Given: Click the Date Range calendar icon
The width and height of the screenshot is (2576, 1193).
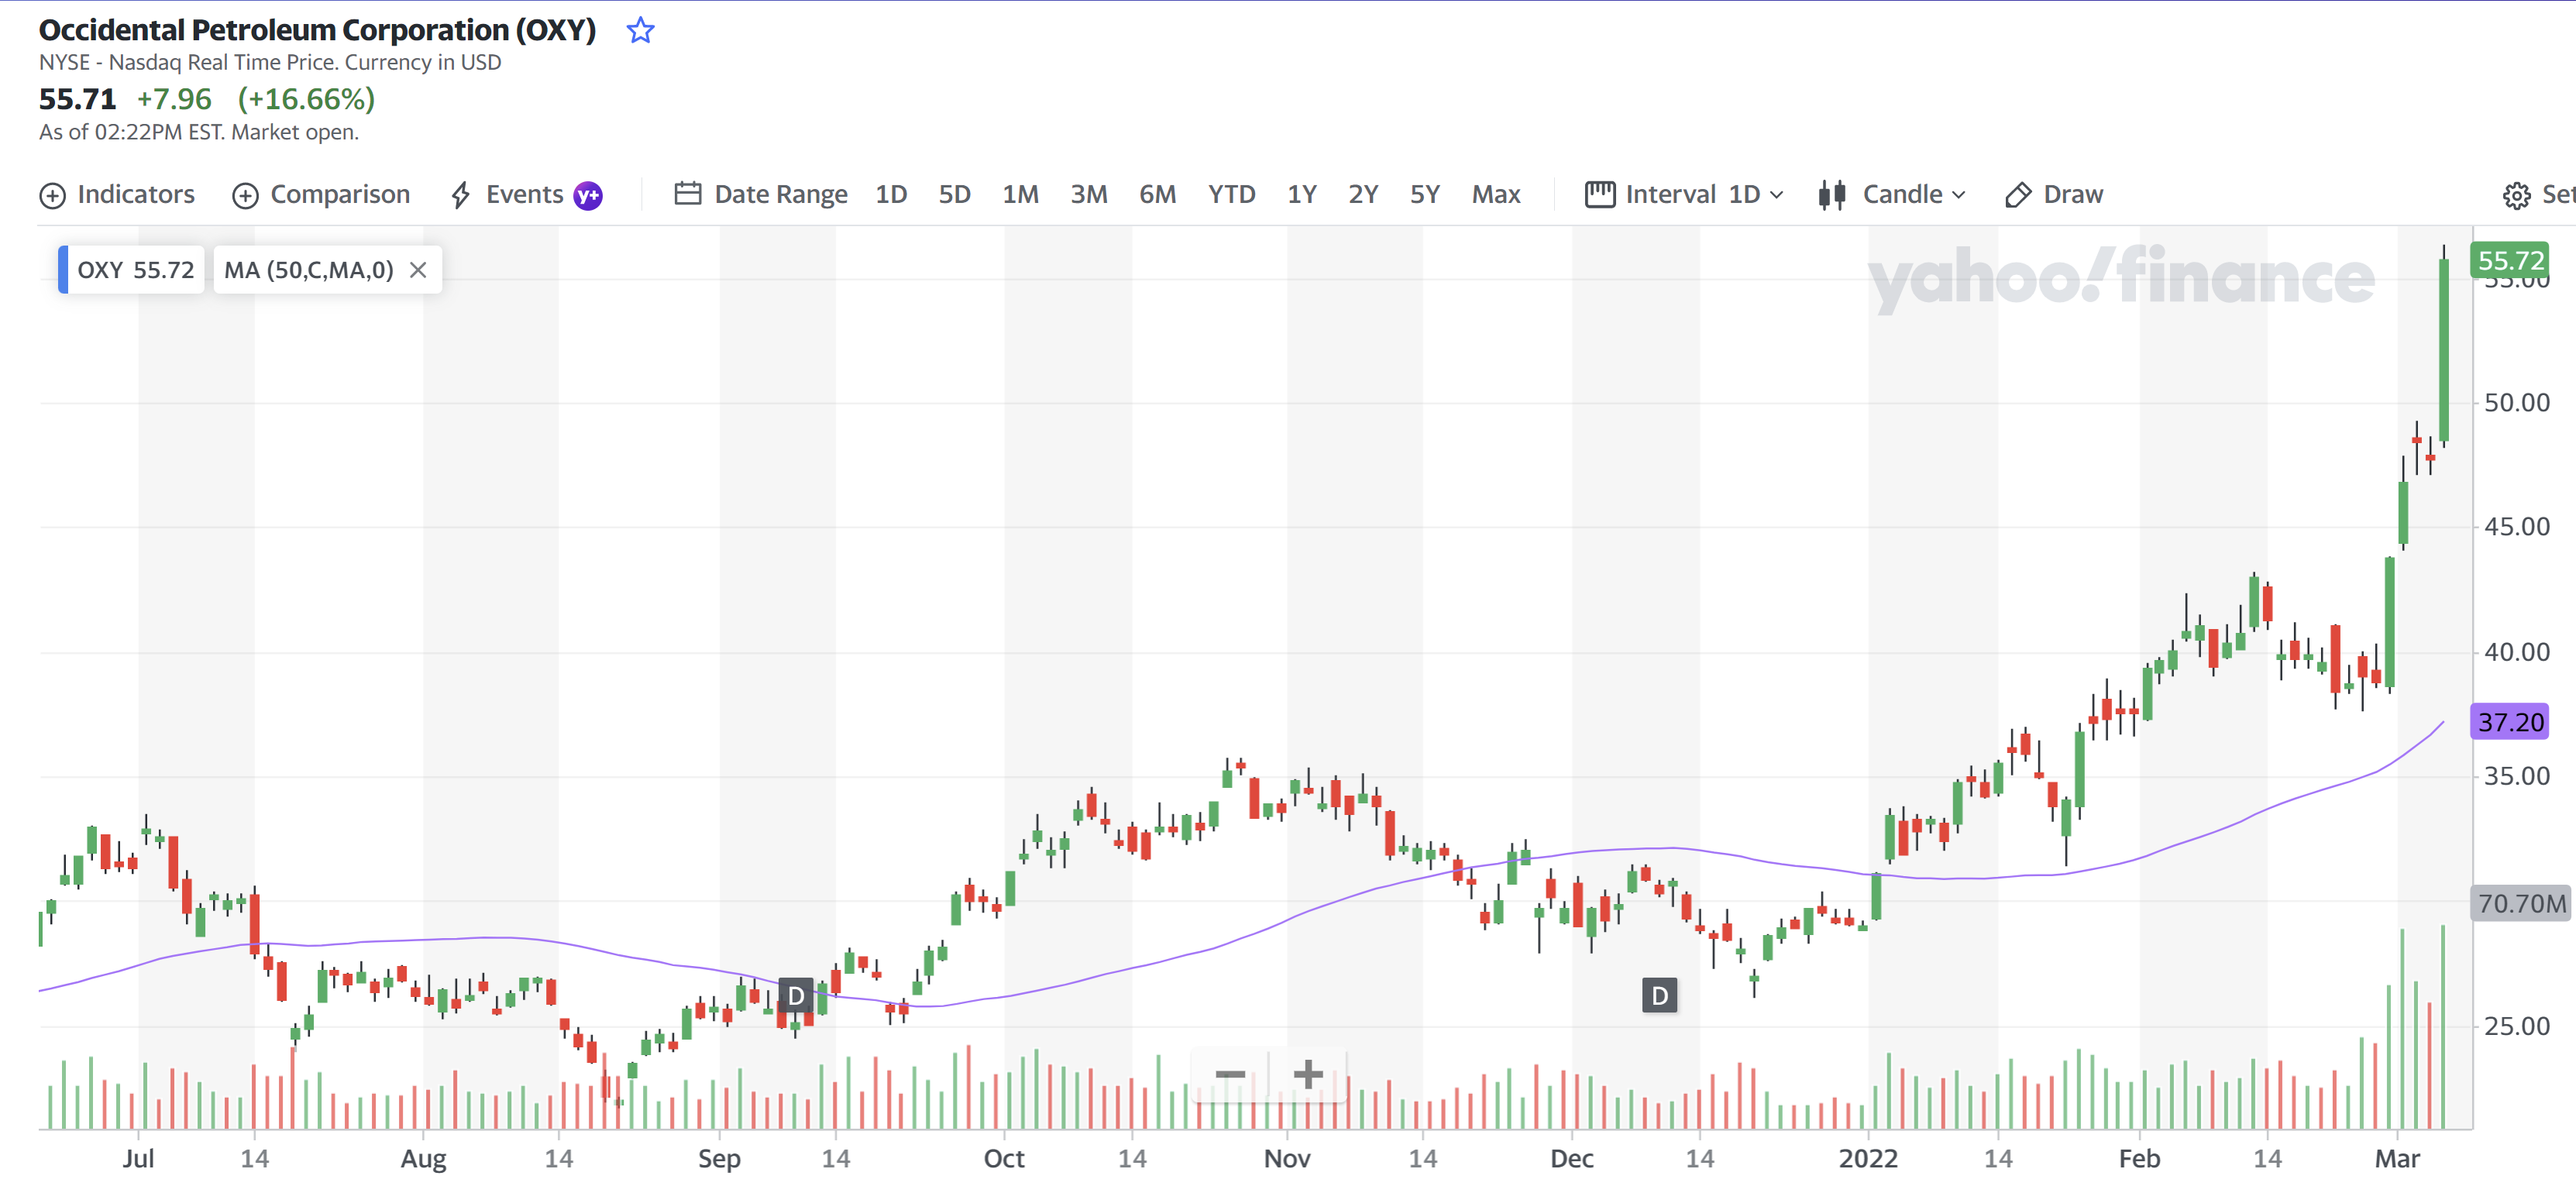Looking at the screenshot, I should (x=687, y=193).
